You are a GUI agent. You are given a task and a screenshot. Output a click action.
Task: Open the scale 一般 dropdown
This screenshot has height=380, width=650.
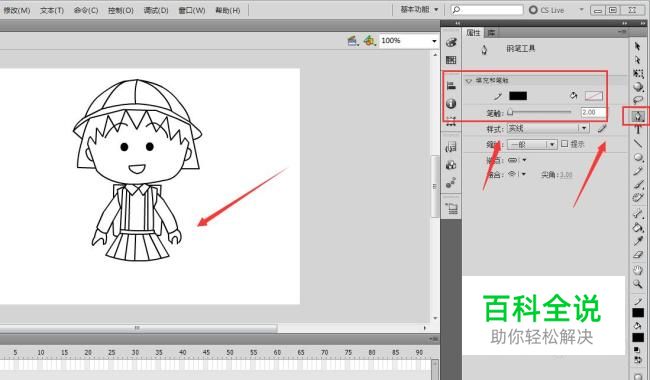[x=532, y=145]
